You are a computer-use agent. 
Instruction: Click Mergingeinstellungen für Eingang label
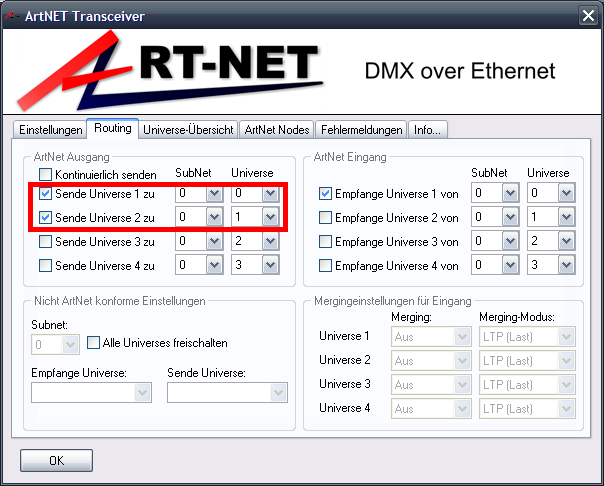point(393,301)
